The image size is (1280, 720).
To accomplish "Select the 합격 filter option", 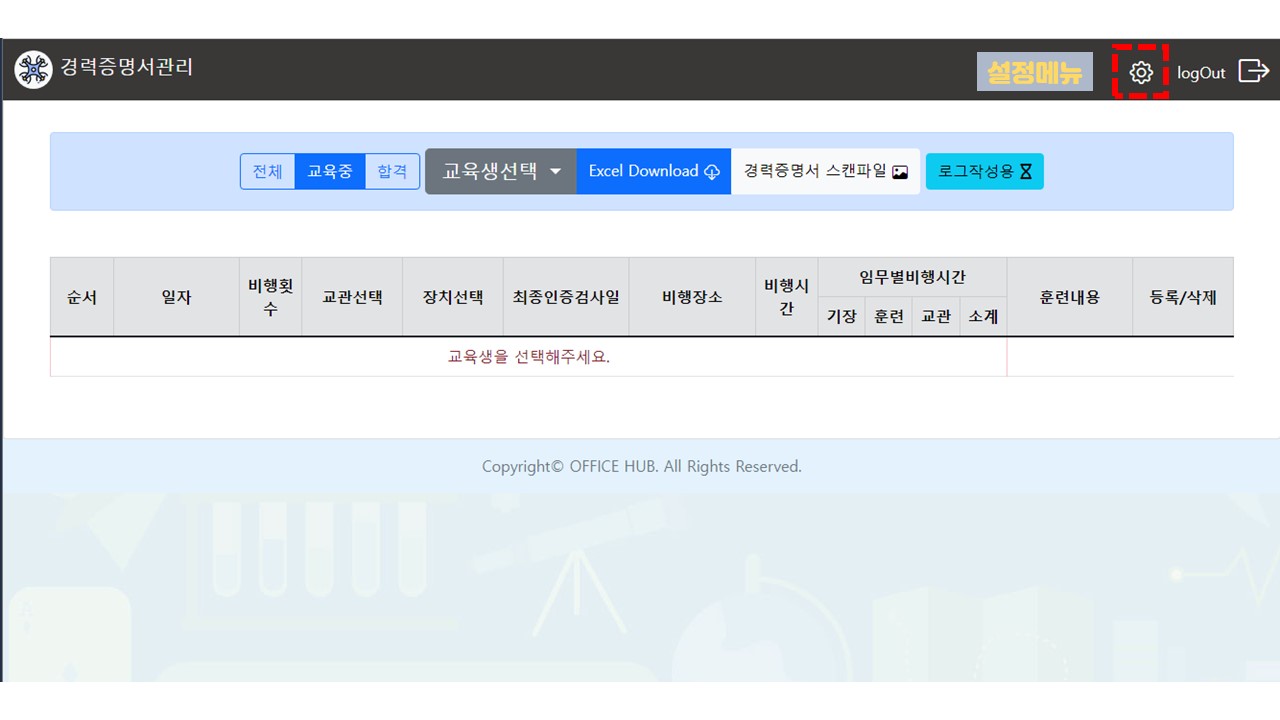I will [392, 171].
